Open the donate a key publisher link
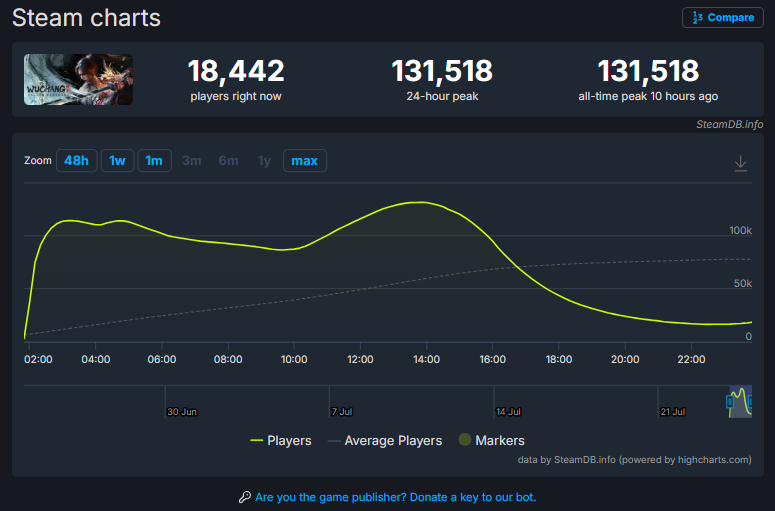This screenshot has width=775, height=511. click(x=395, y=497)
